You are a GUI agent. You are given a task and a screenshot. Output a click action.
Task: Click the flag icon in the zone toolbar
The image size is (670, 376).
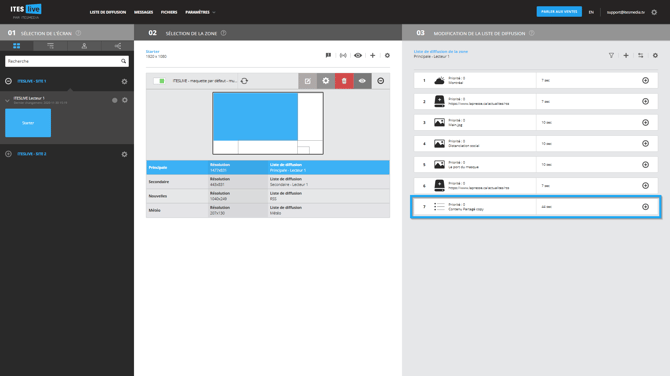[x=328, y=56]
